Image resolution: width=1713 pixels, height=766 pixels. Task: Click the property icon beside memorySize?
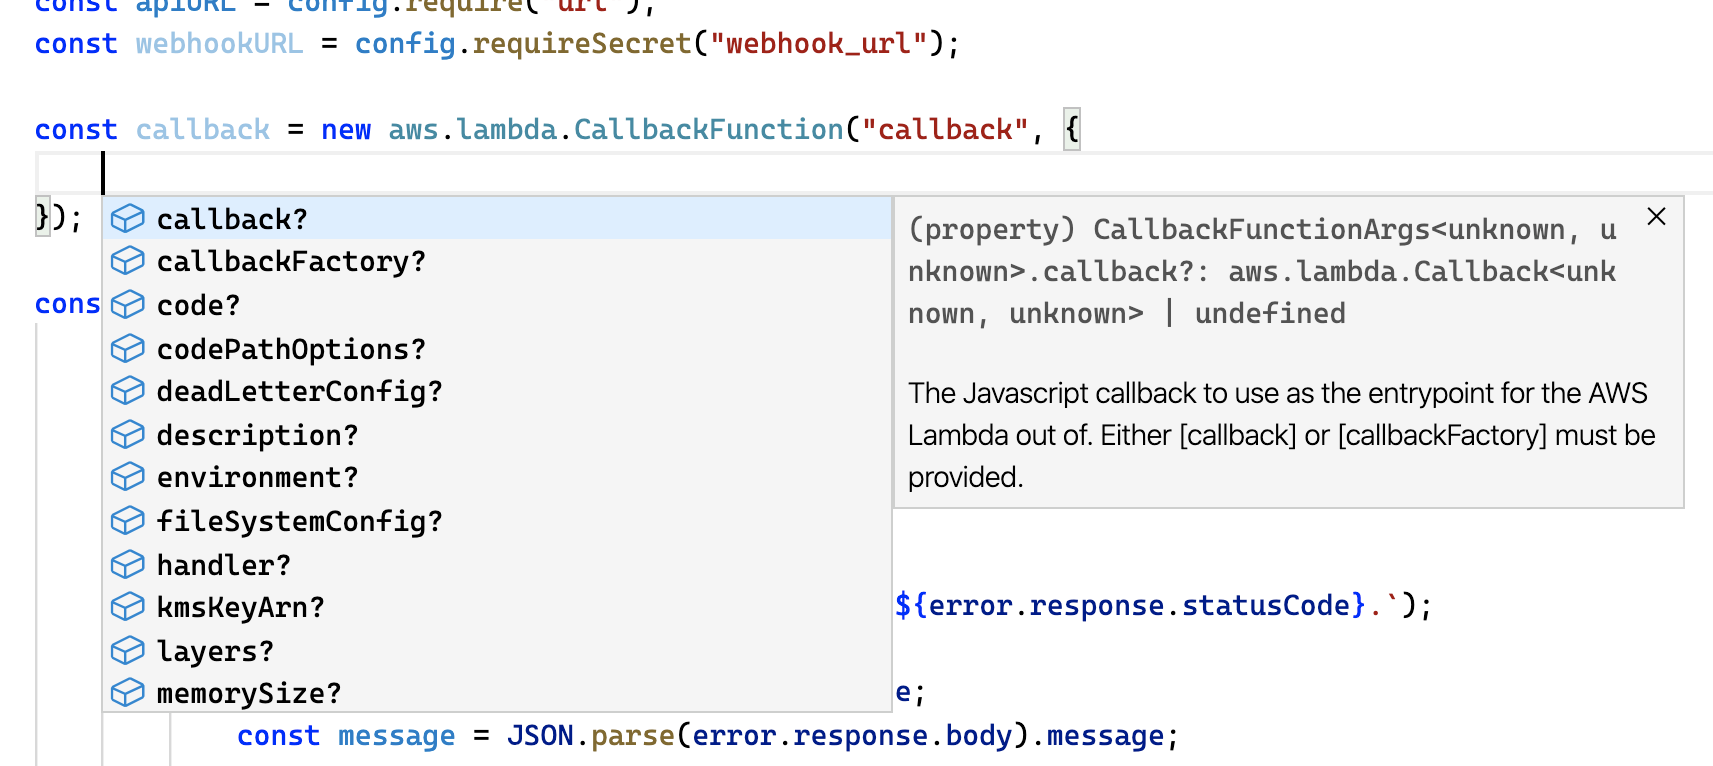(x=128, y=693)
